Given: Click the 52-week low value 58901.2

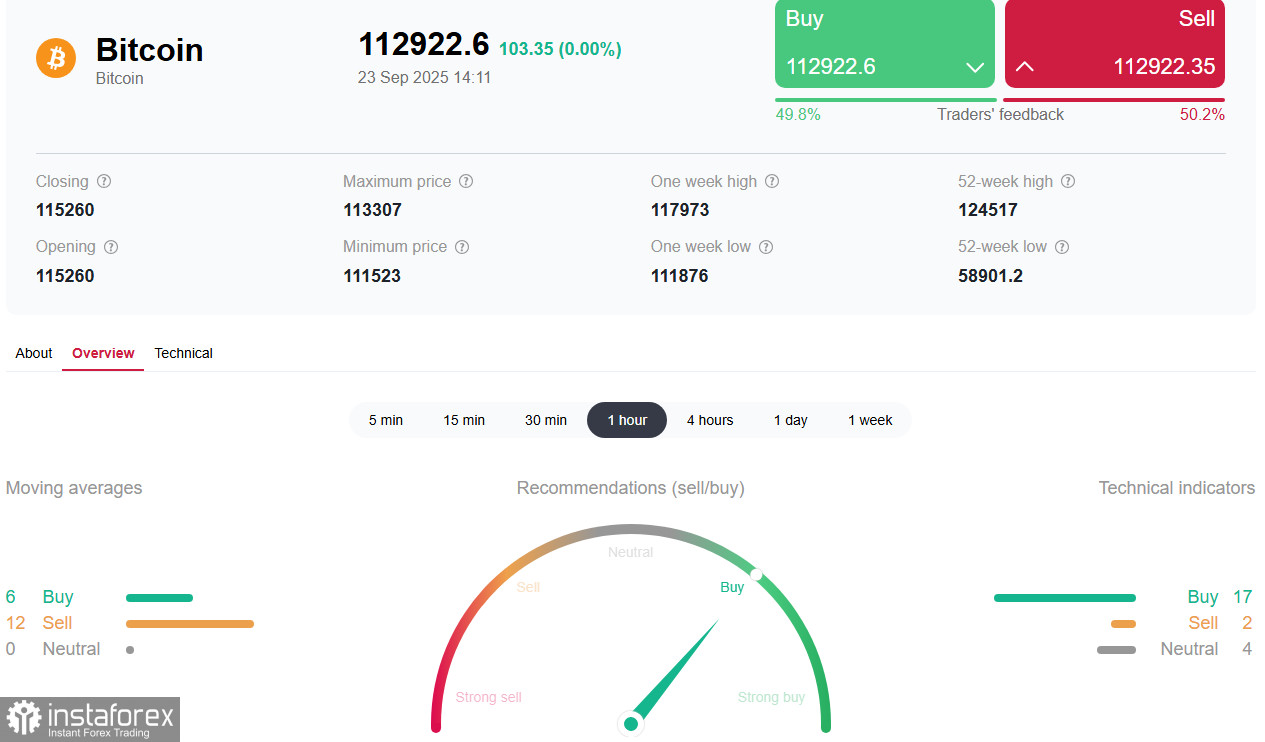Looking at the screenshot, I should pos(991,275).
